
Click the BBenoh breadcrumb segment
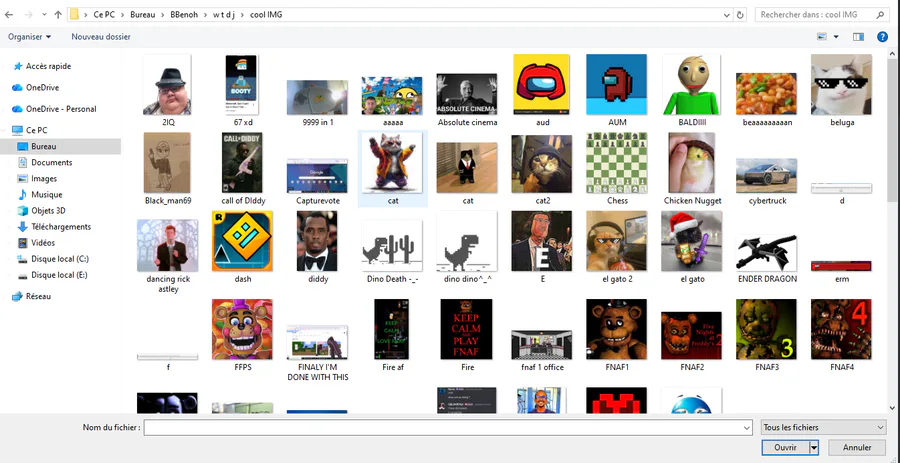pos(183,15)
